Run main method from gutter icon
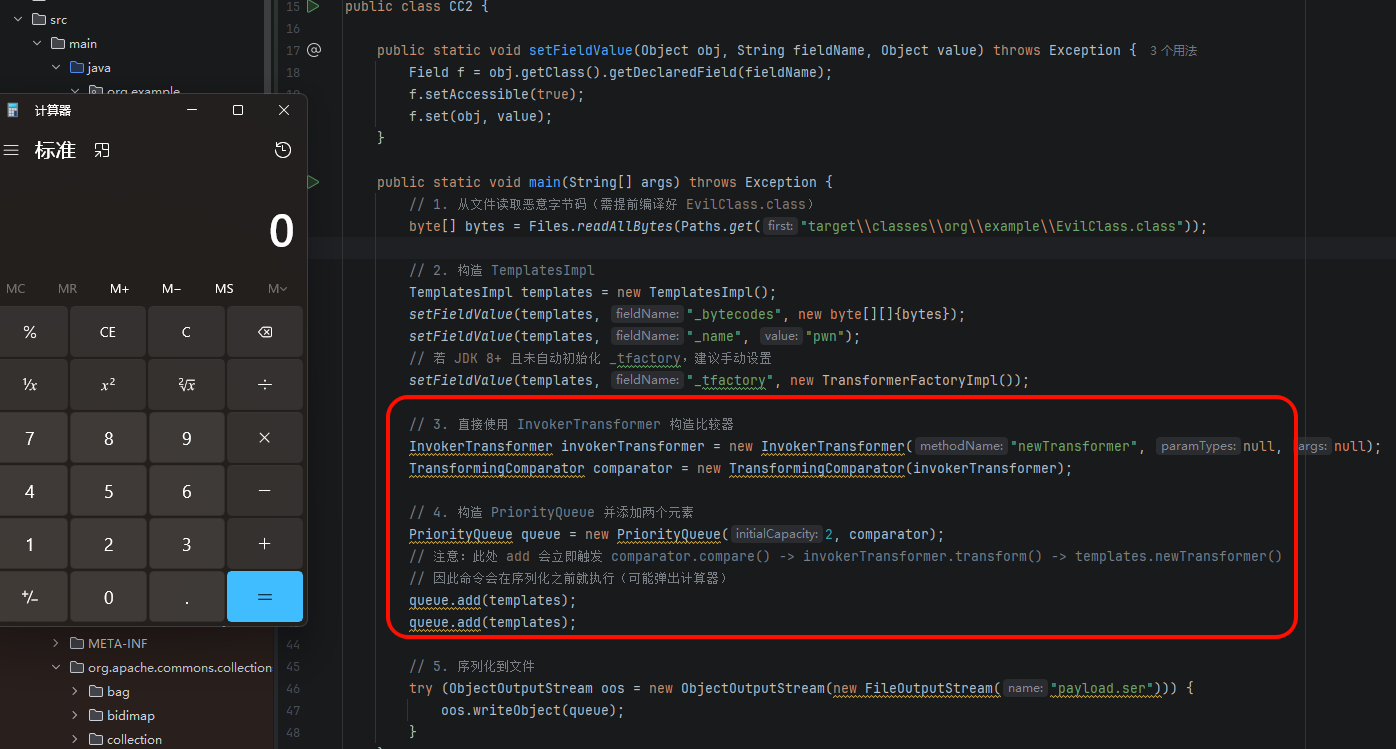1396x749 pixels. 313,182
